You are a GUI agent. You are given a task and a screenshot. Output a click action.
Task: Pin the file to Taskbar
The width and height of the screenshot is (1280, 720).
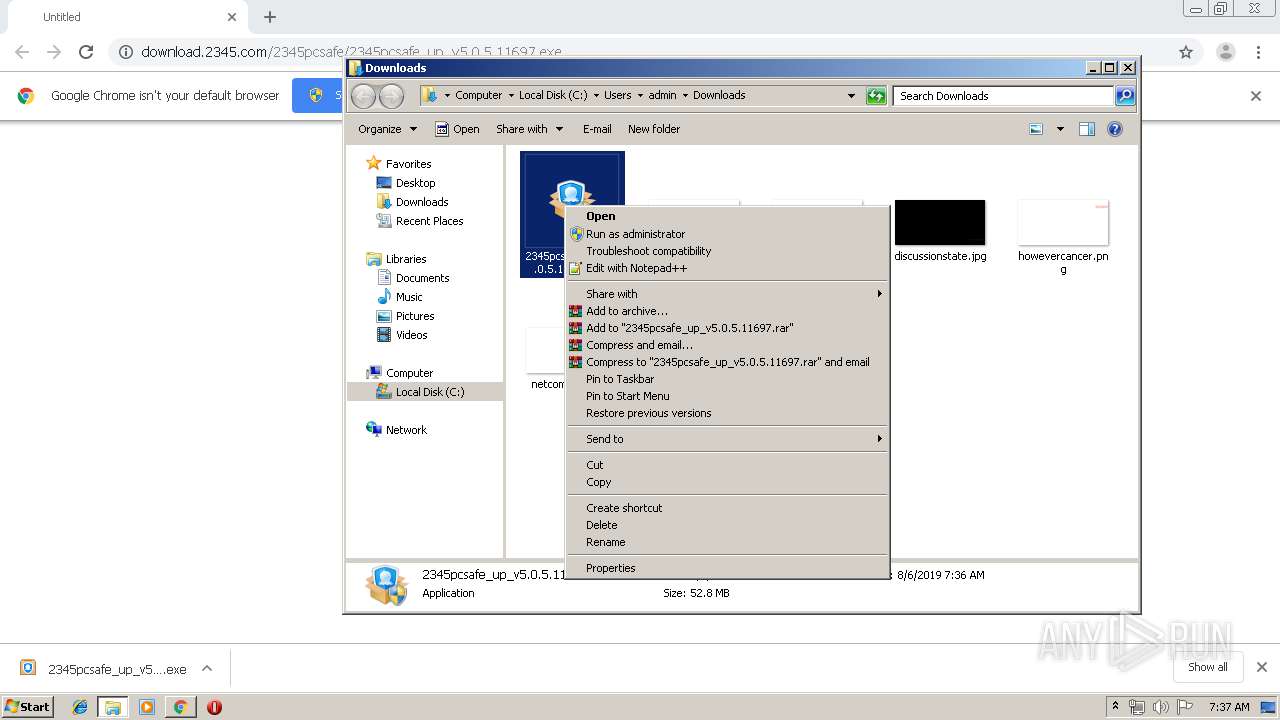727,379
